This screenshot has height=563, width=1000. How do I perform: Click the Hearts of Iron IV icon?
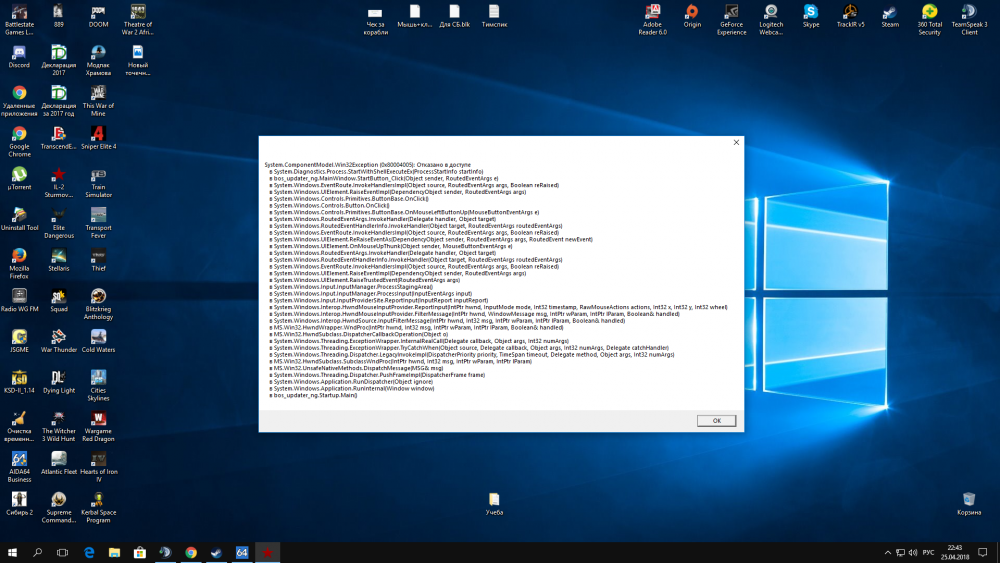(x=98, y=459)
